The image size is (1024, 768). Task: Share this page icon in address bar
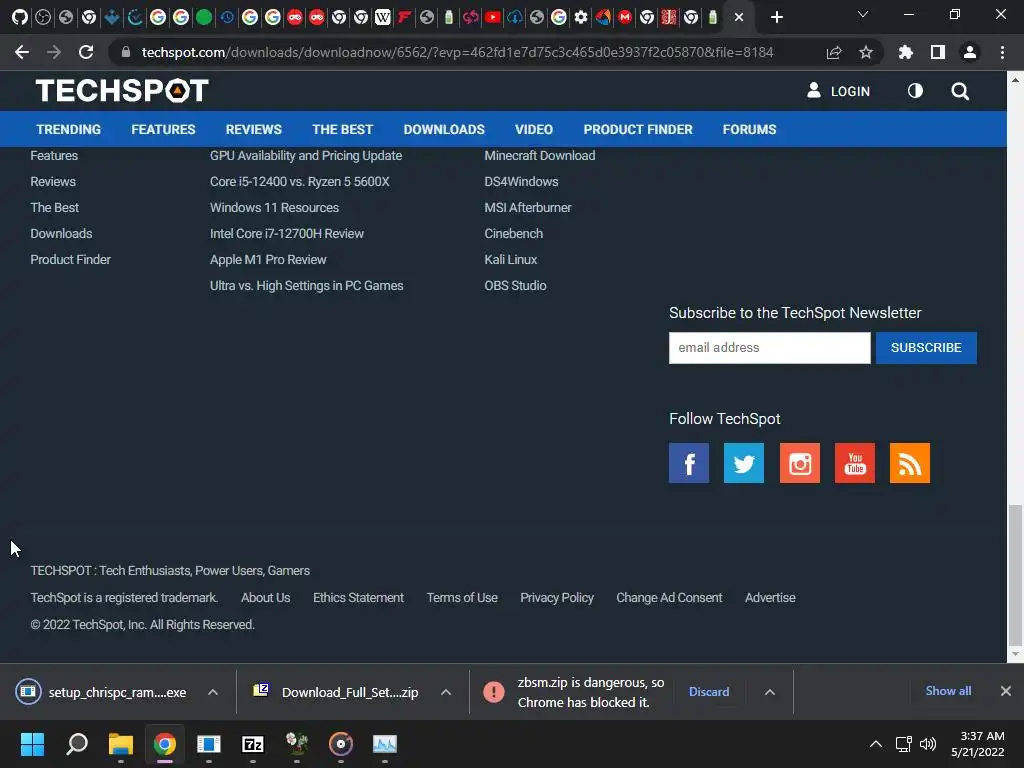pyautogui.click(x=834, y=52)
